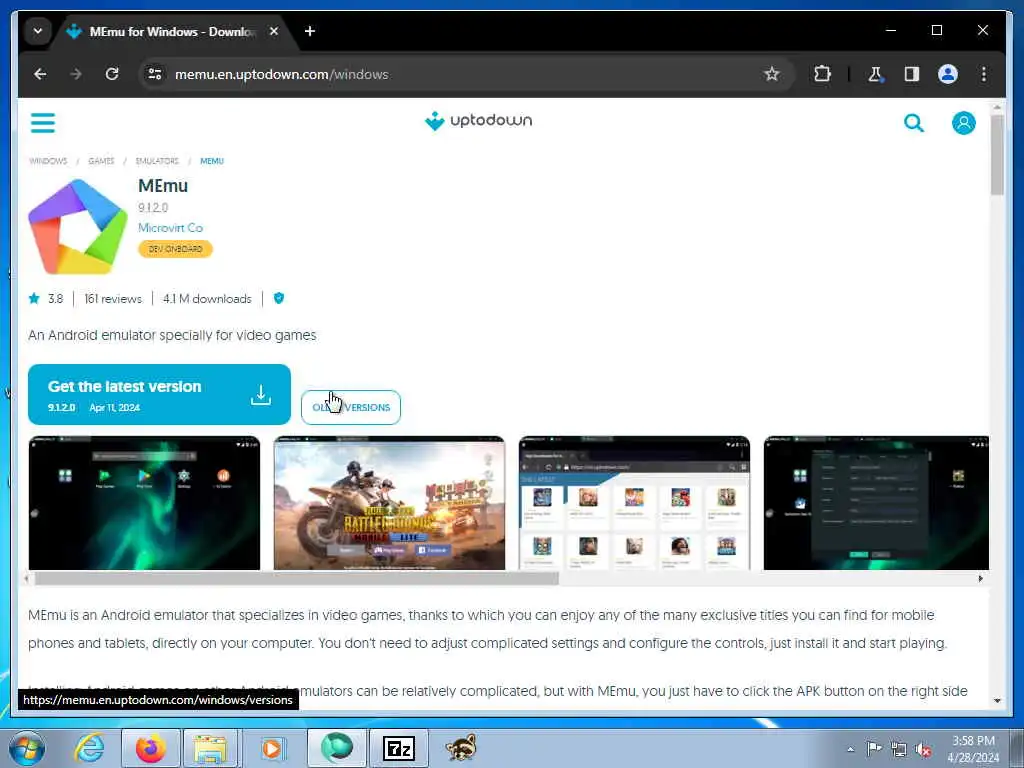Open the Chrome Labs flask icon
1024x768 pixels.
(x=875, y=74)
